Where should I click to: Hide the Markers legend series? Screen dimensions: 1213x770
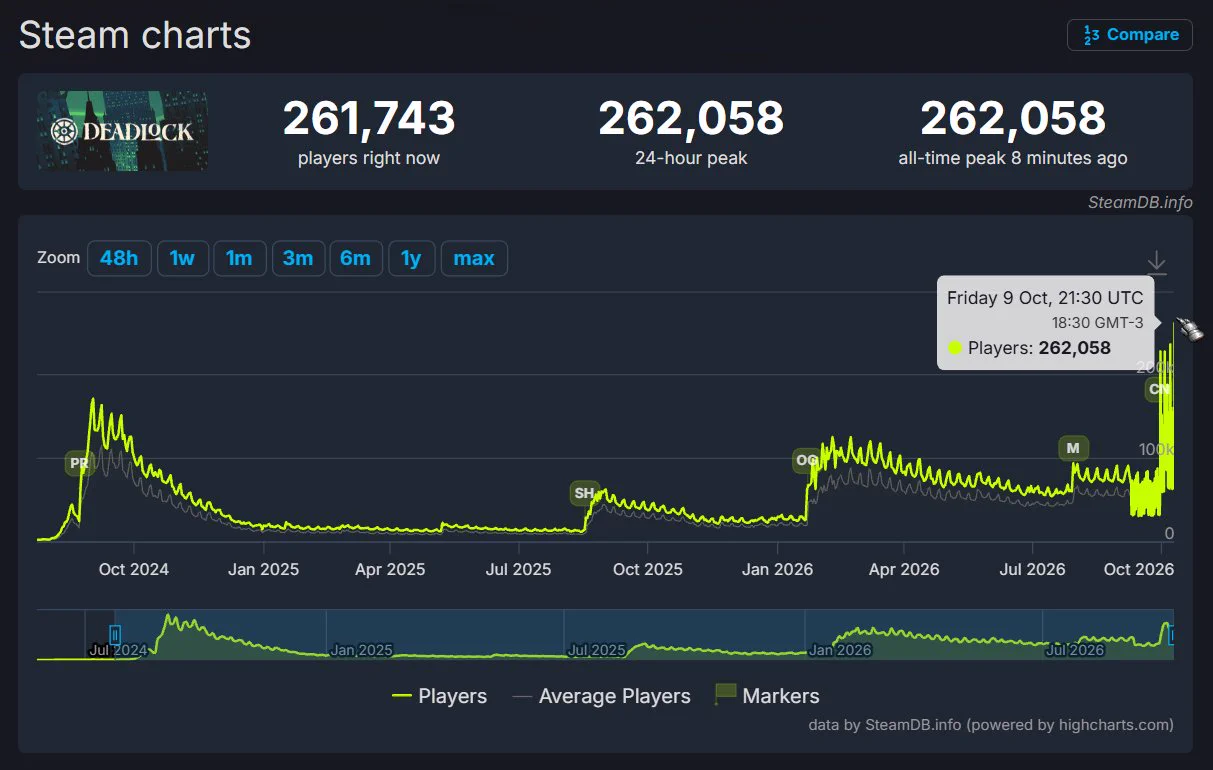pyautogui.click(x=767, y=696)
